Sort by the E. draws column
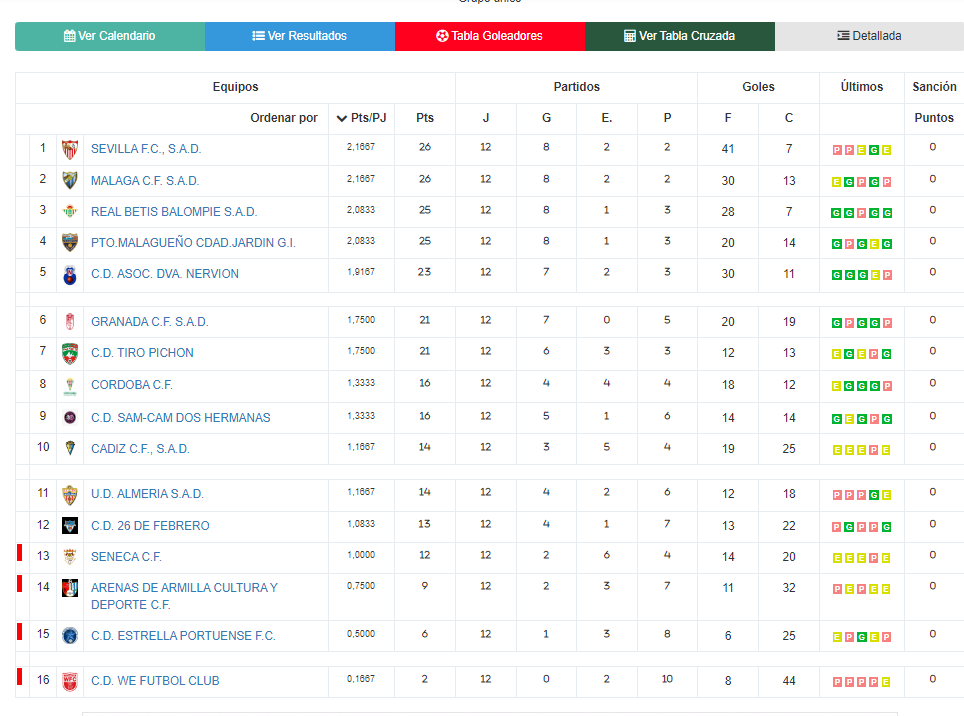 [607, 118]
